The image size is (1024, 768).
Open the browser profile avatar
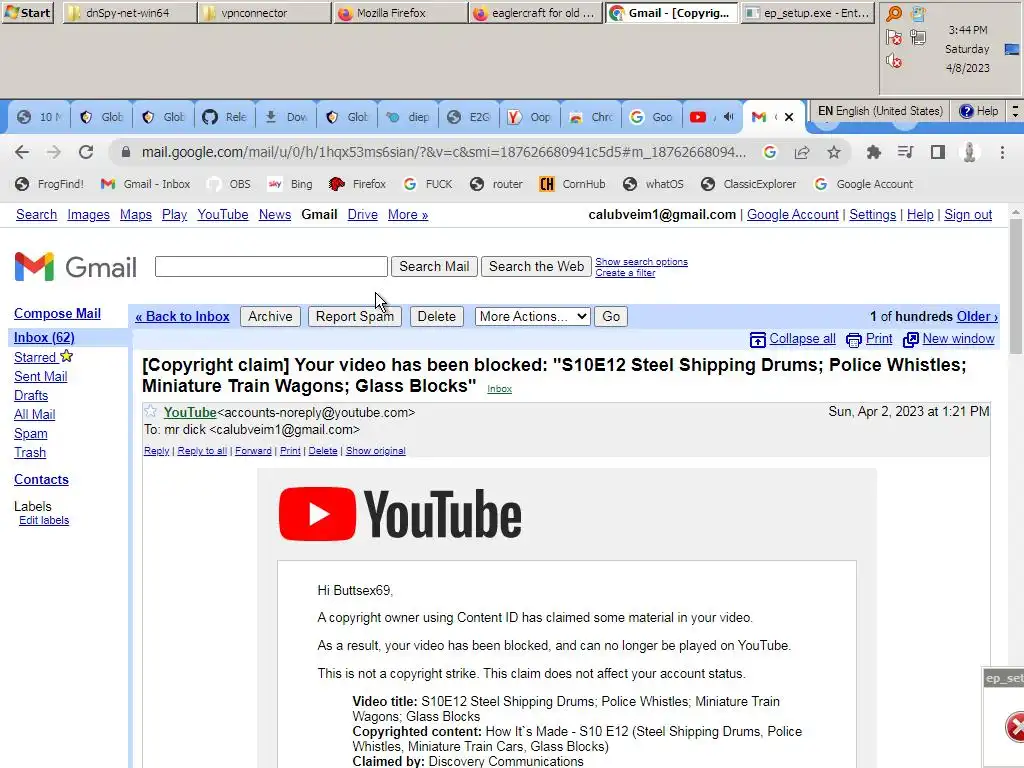[970, 152]
